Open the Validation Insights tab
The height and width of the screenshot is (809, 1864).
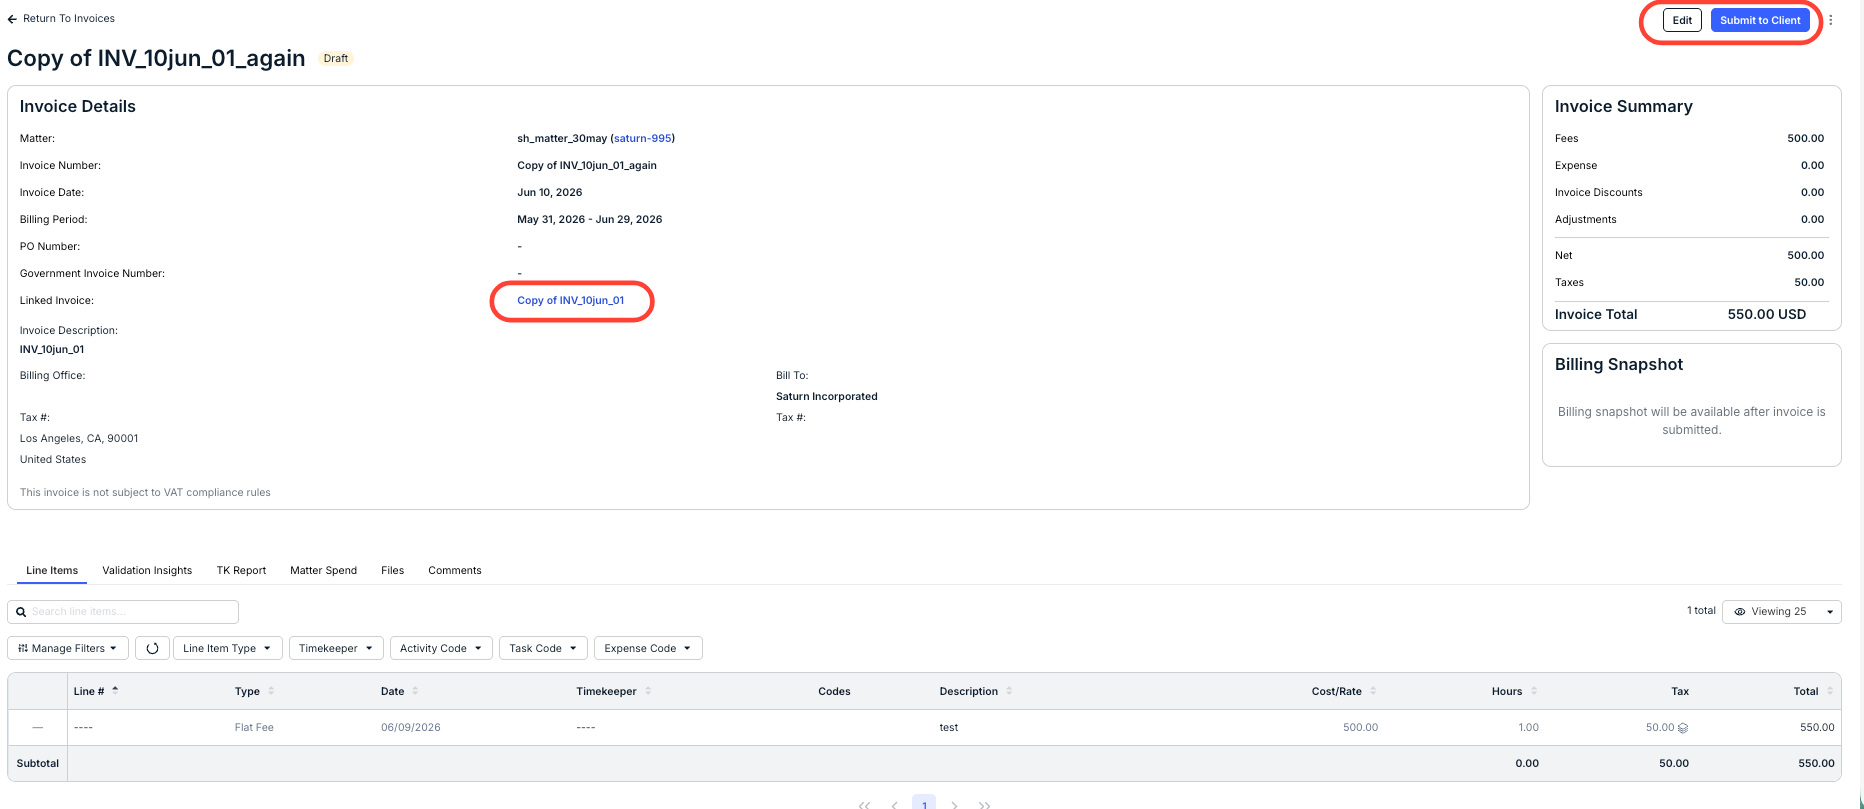(x=147, y=570)
